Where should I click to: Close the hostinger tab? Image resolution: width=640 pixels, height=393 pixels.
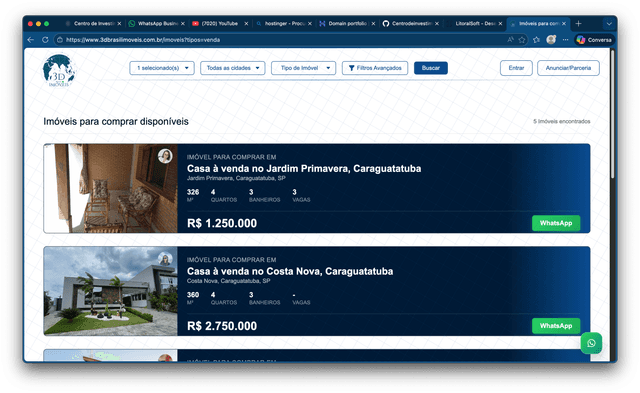[x=310, y=24]
